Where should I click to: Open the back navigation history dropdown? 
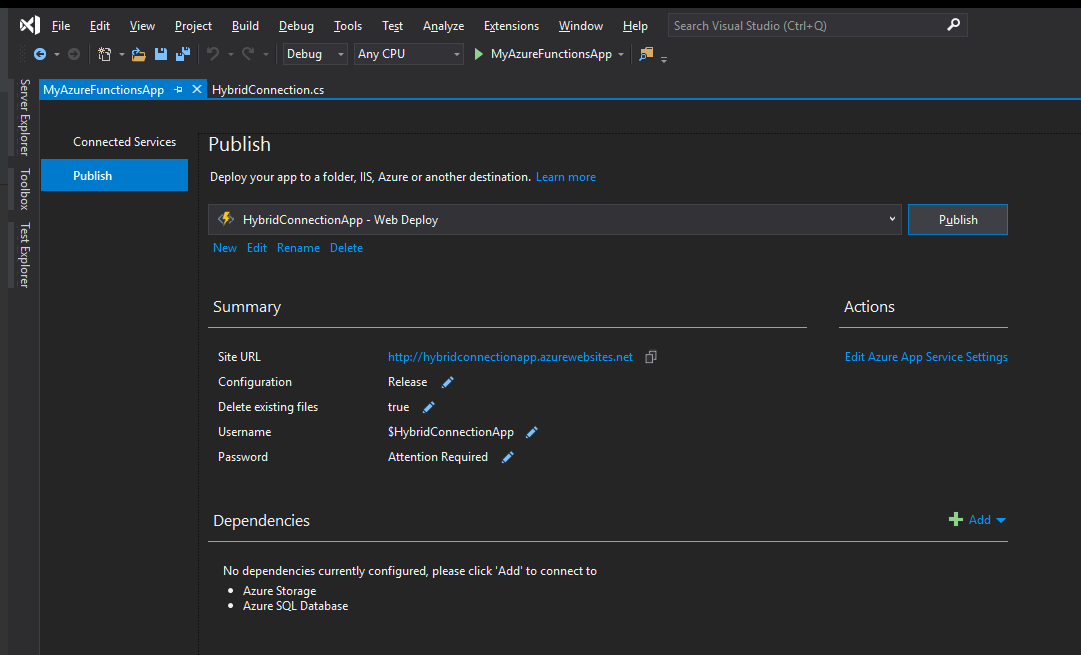click(x=57, y=54)
